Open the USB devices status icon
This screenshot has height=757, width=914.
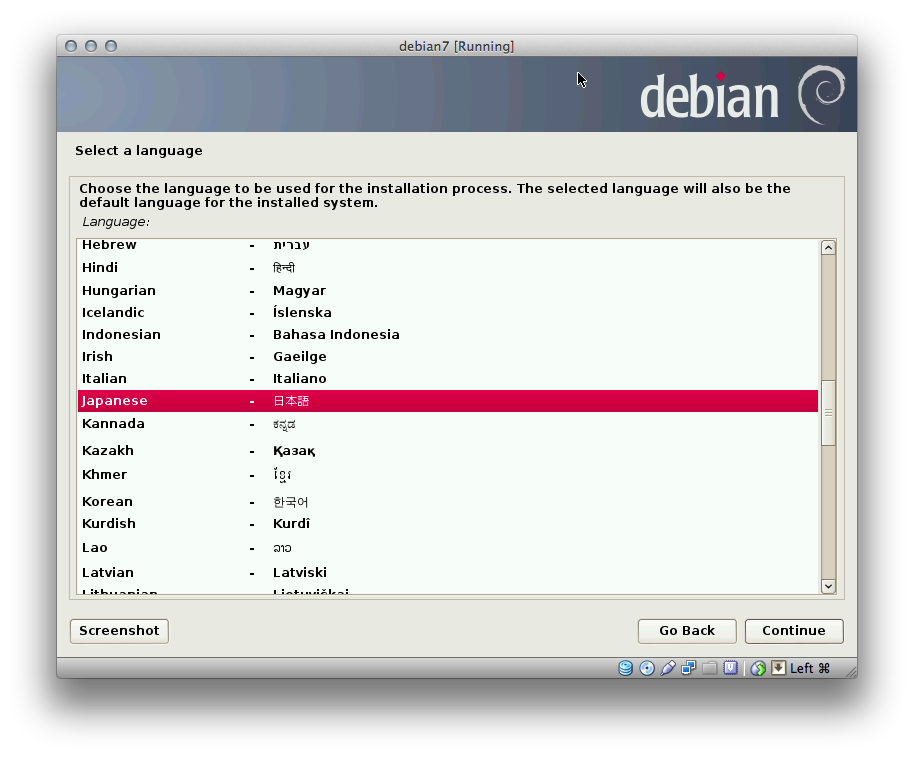(x=668, y=668)
